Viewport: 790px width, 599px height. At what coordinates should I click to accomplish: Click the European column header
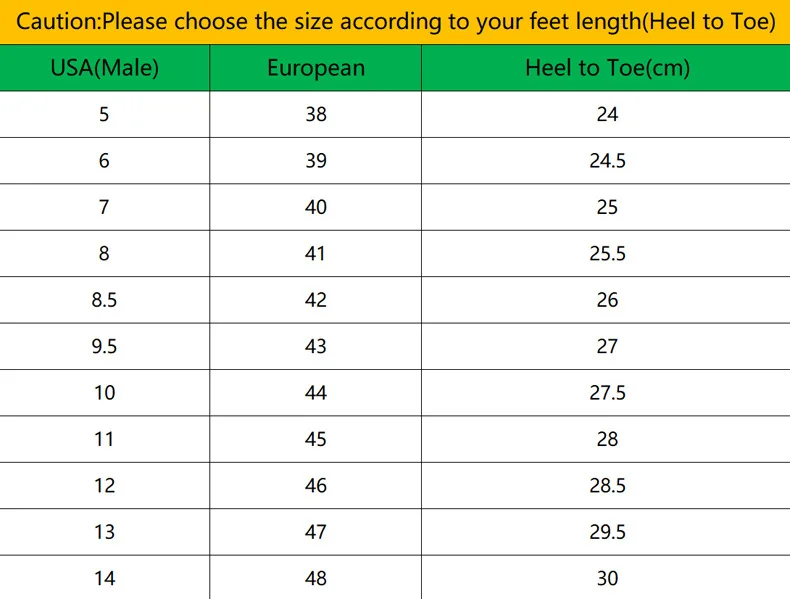[316, 68]
